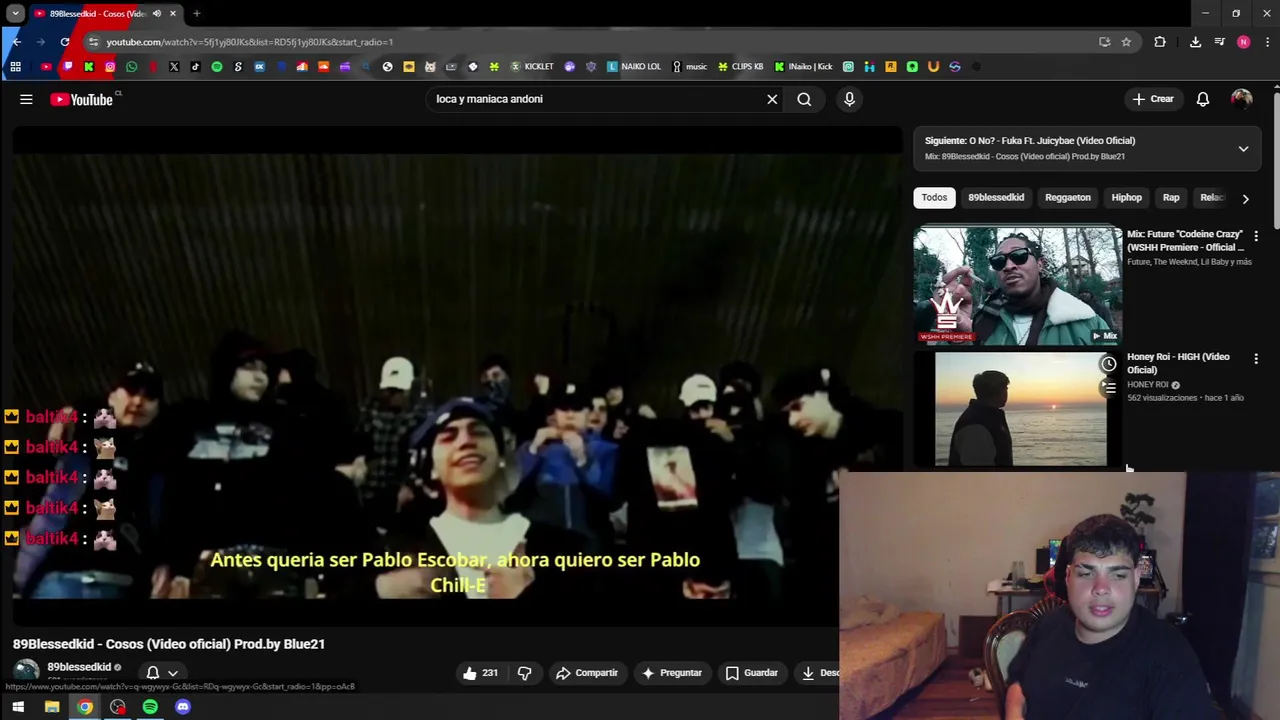Open Chrome three-dot menu
This screenshot has height=720, width=1280.
click(x=1267, y=42)
